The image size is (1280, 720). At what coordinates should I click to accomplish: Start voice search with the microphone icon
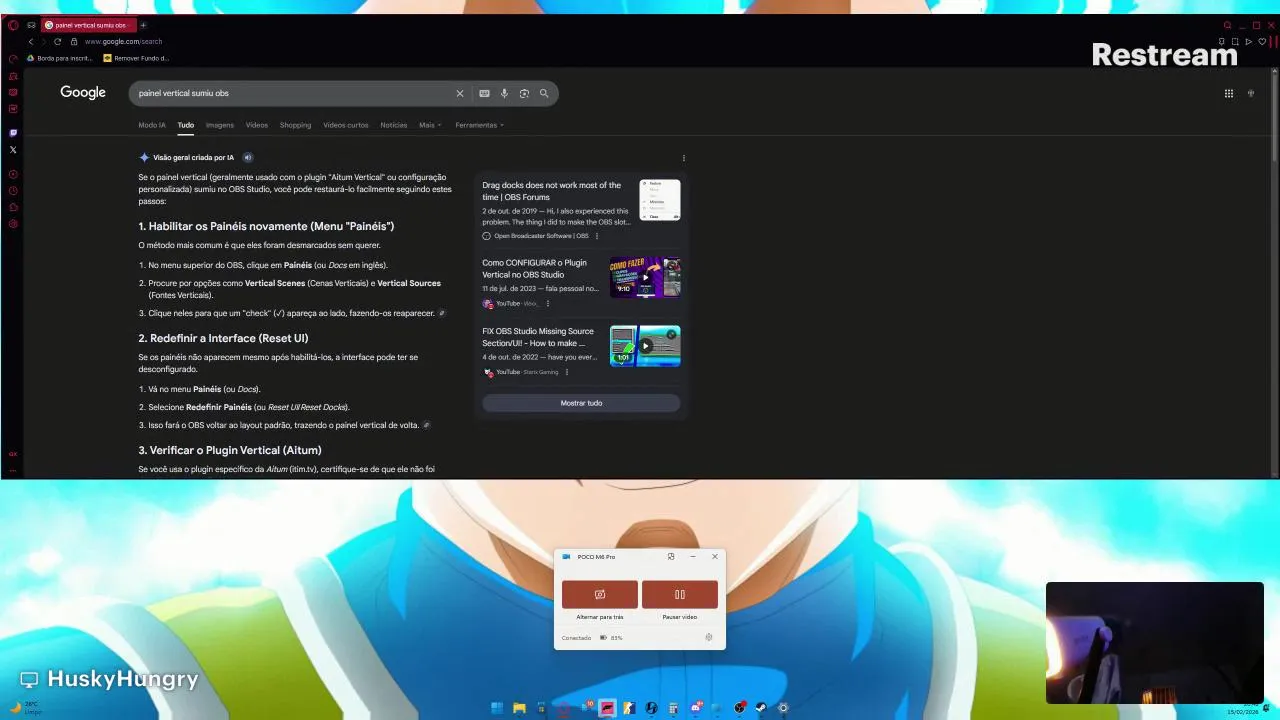click(x=504, y=93)
